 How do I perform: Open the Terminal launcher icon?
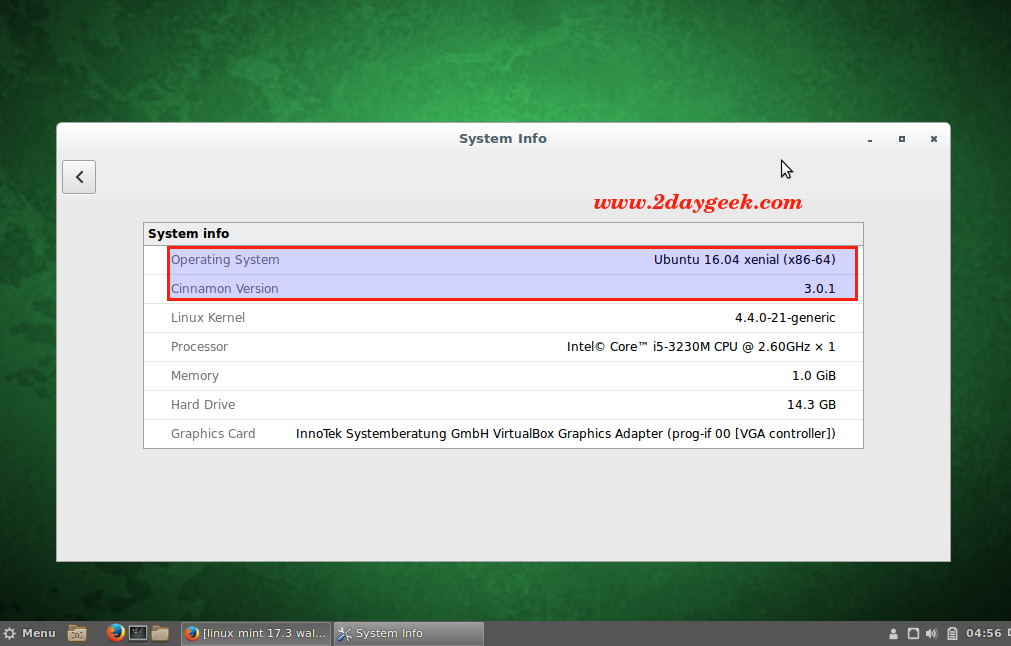coord(138,633)
